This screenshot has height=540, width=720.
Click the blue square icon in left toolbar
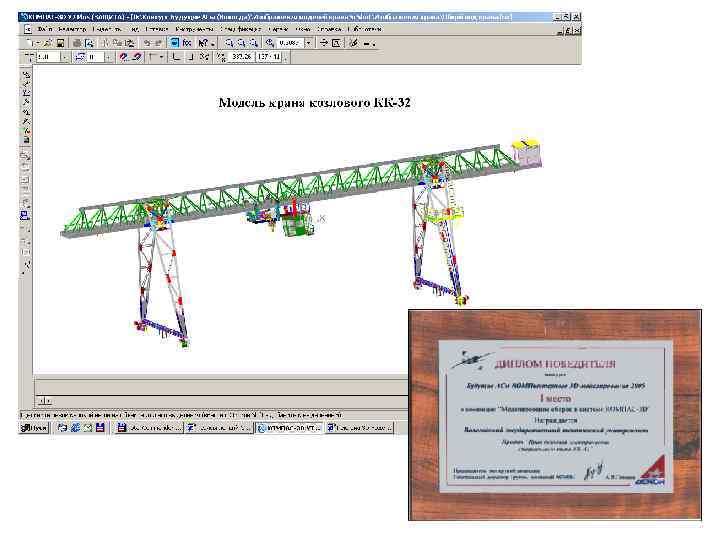25,215
